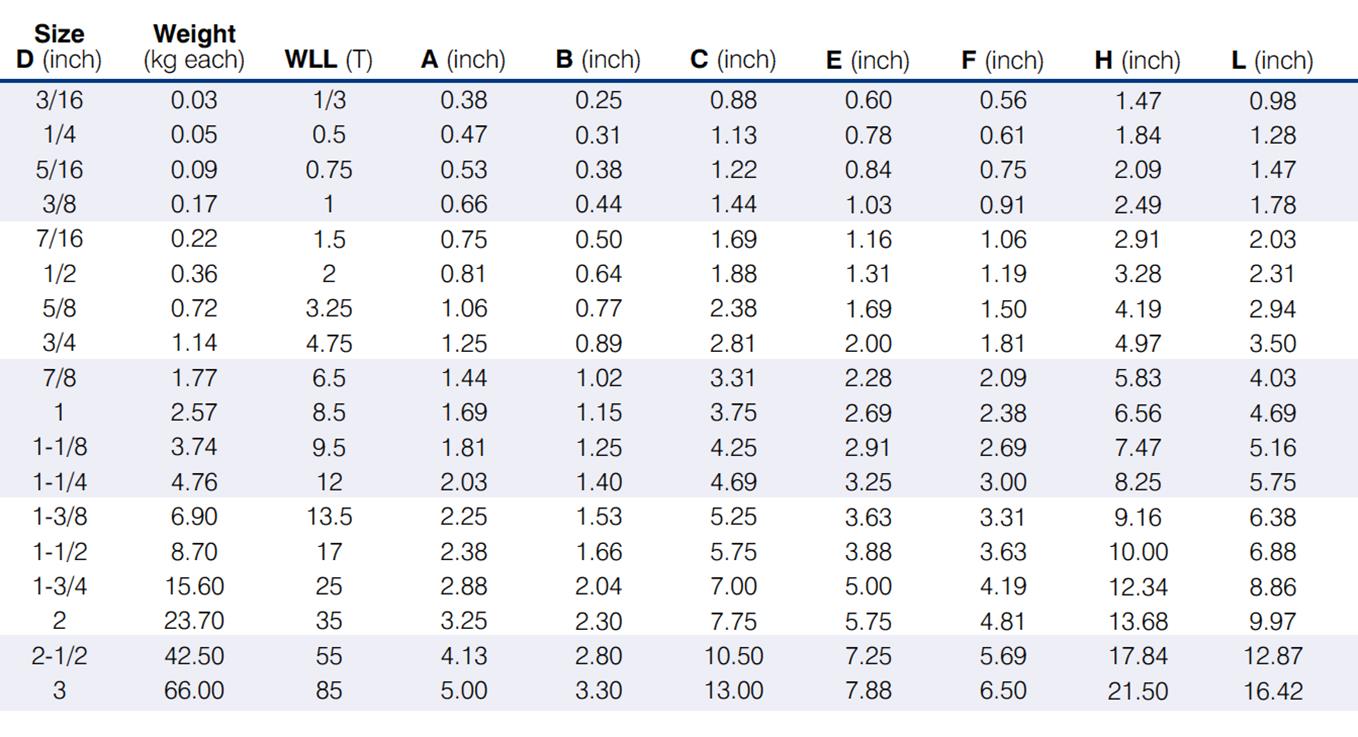The height and width of the screenshot is (737, 1358).
Task: Select the E (inch) column header
Action: click(x=867, y=60)
